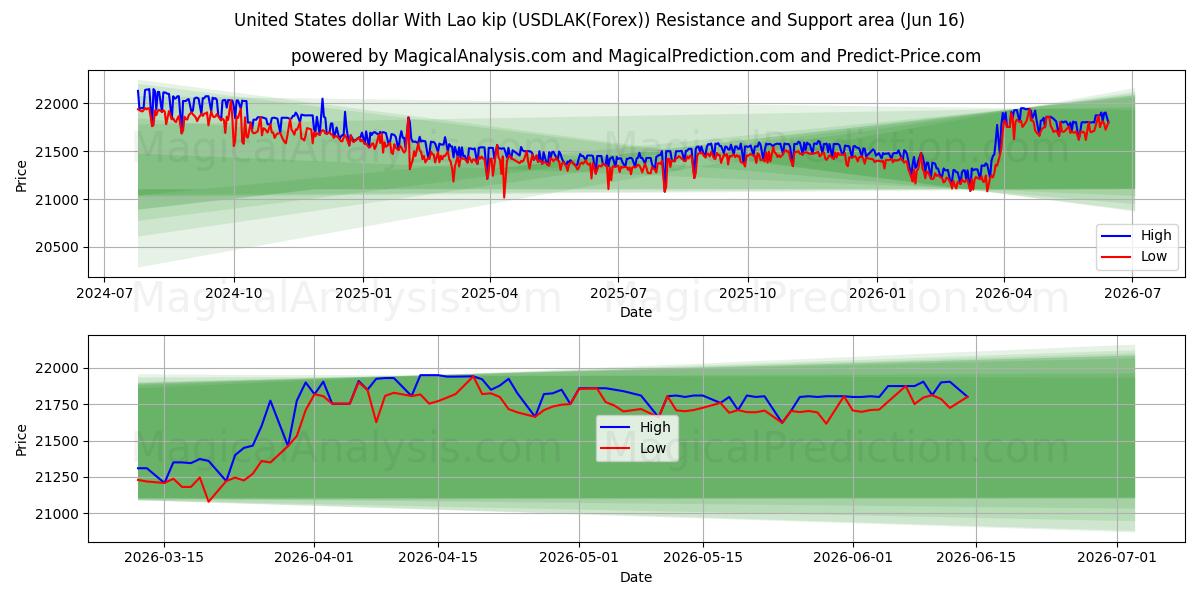Image resolution: width=1200 pixels, height=600 pixels.
Task: Click the '2024-10' tick label
Action: pos(234,294)
